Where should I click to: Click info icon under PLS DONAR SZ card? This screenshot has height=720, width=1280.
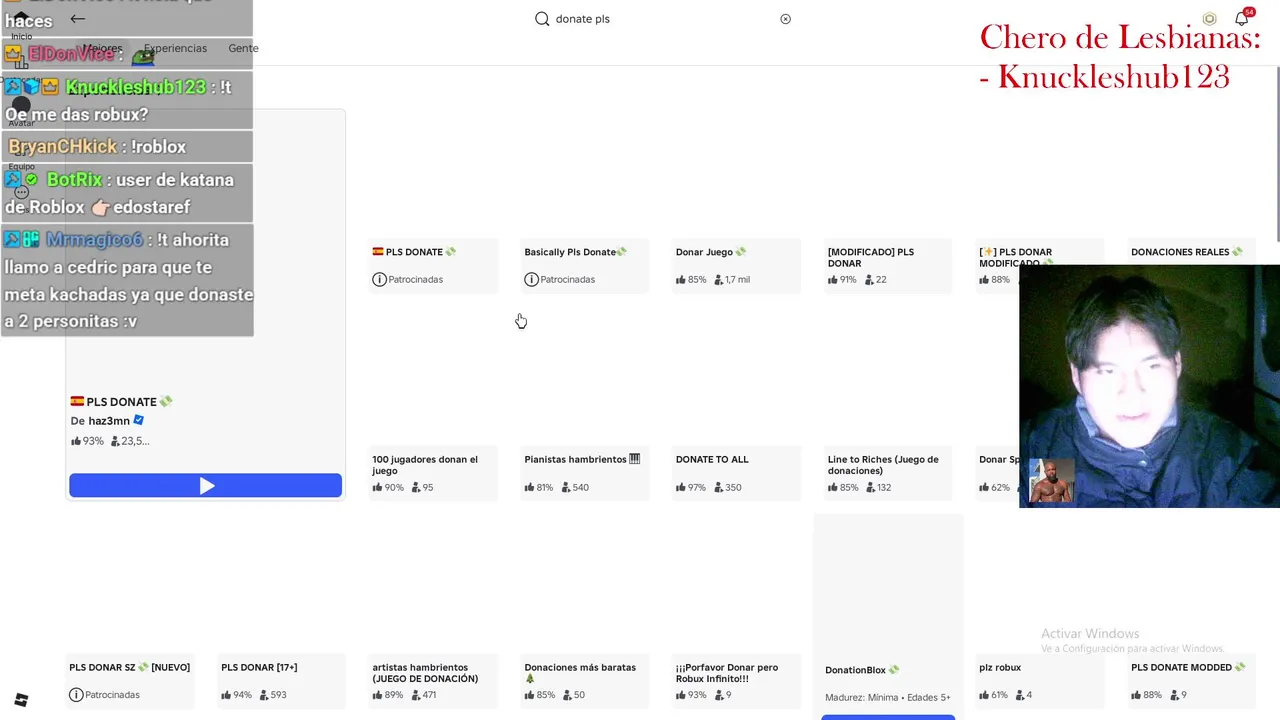coord(76,694)
